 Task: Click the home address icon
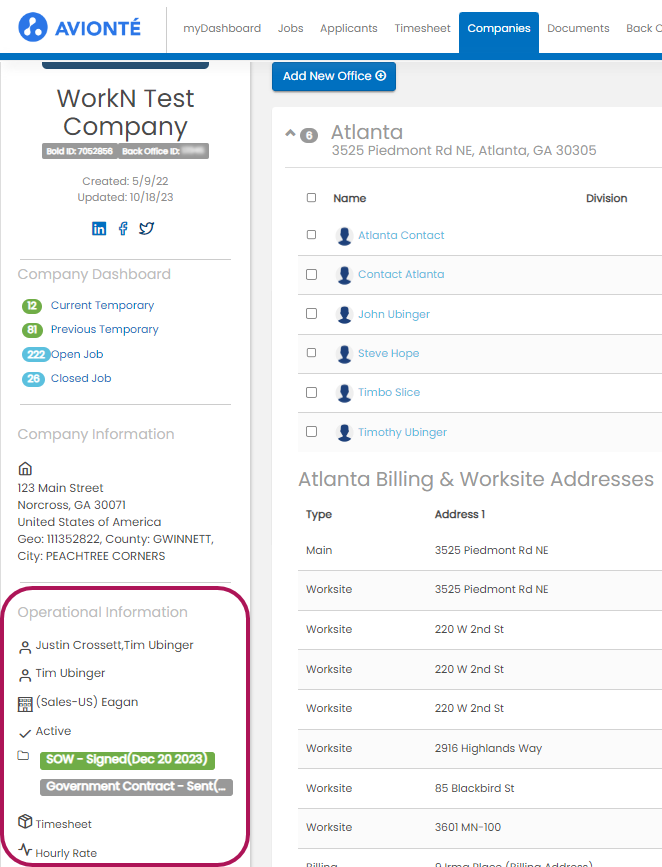coord(25,468)
